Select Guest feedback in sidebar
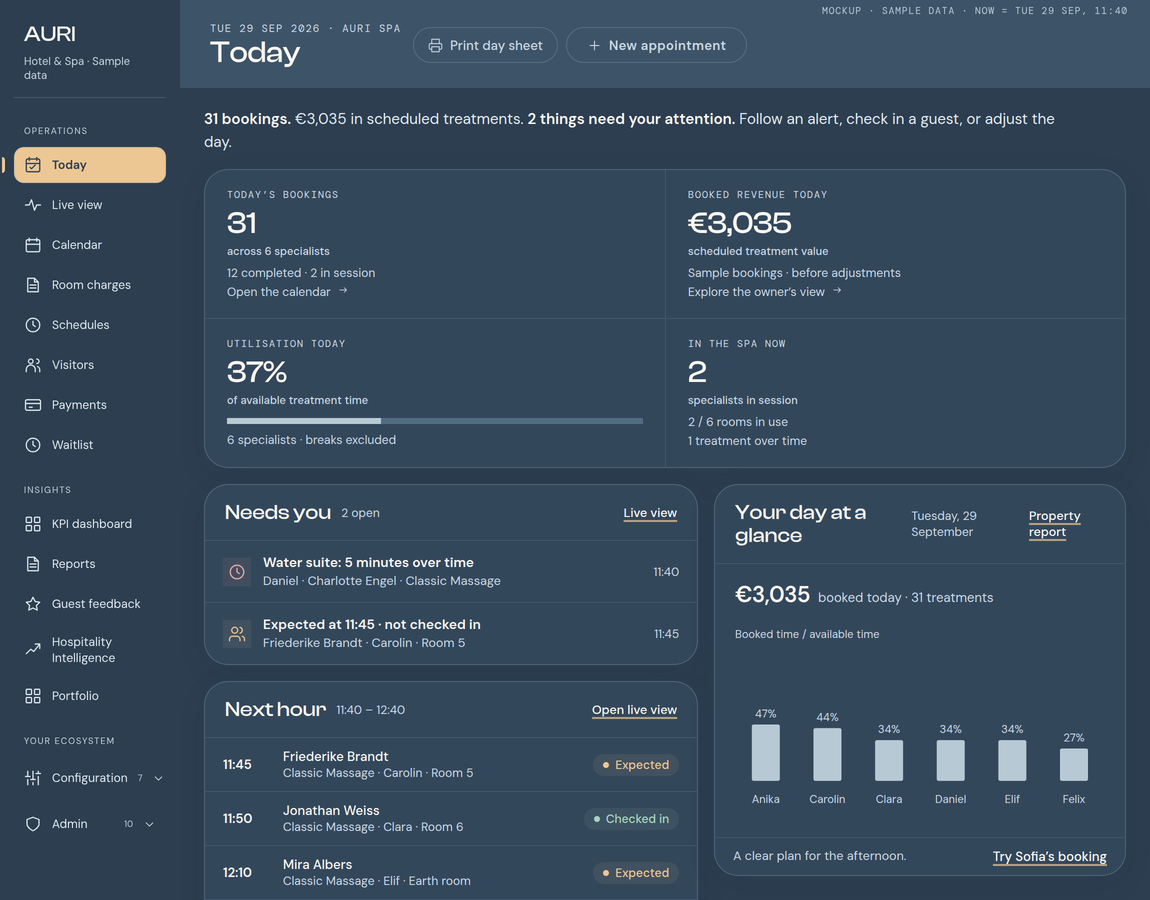 (x=89, y=604)
